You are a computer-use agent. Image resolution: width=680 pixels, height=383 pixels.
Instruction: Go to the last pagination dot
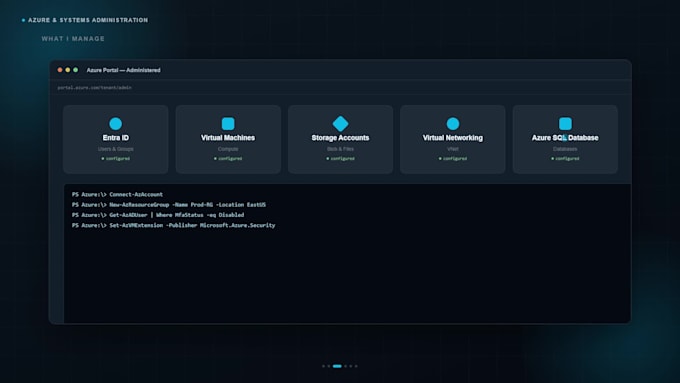point(356,366)
